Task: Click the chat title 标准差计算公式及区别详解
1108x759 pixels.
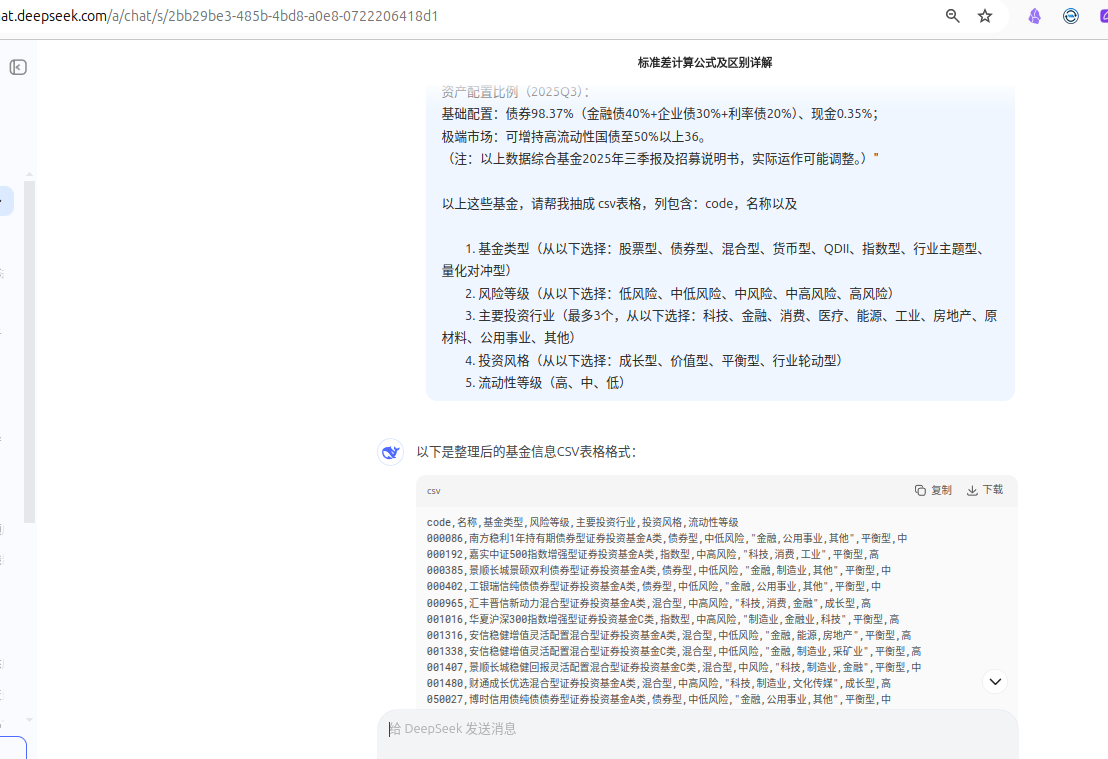Action: [x=705, y=63]
